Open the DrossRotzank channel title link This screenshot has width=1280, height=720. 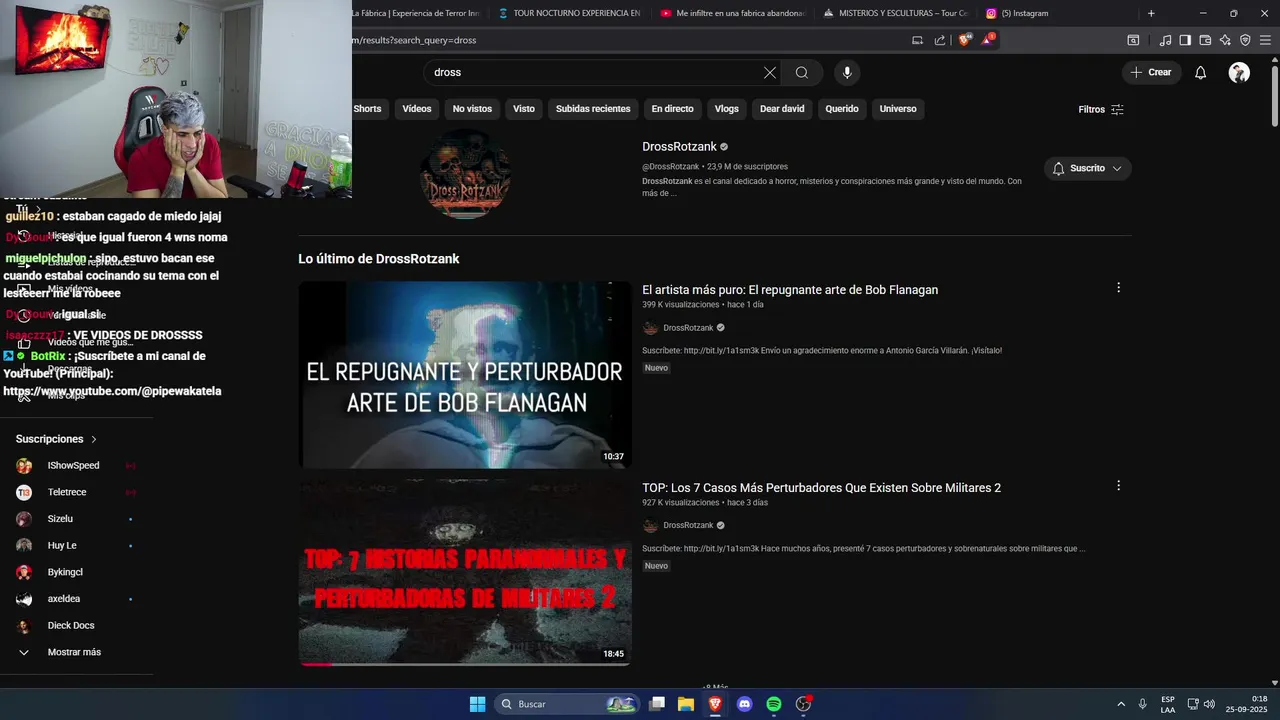pyautogui.click(x=680, y=147)
